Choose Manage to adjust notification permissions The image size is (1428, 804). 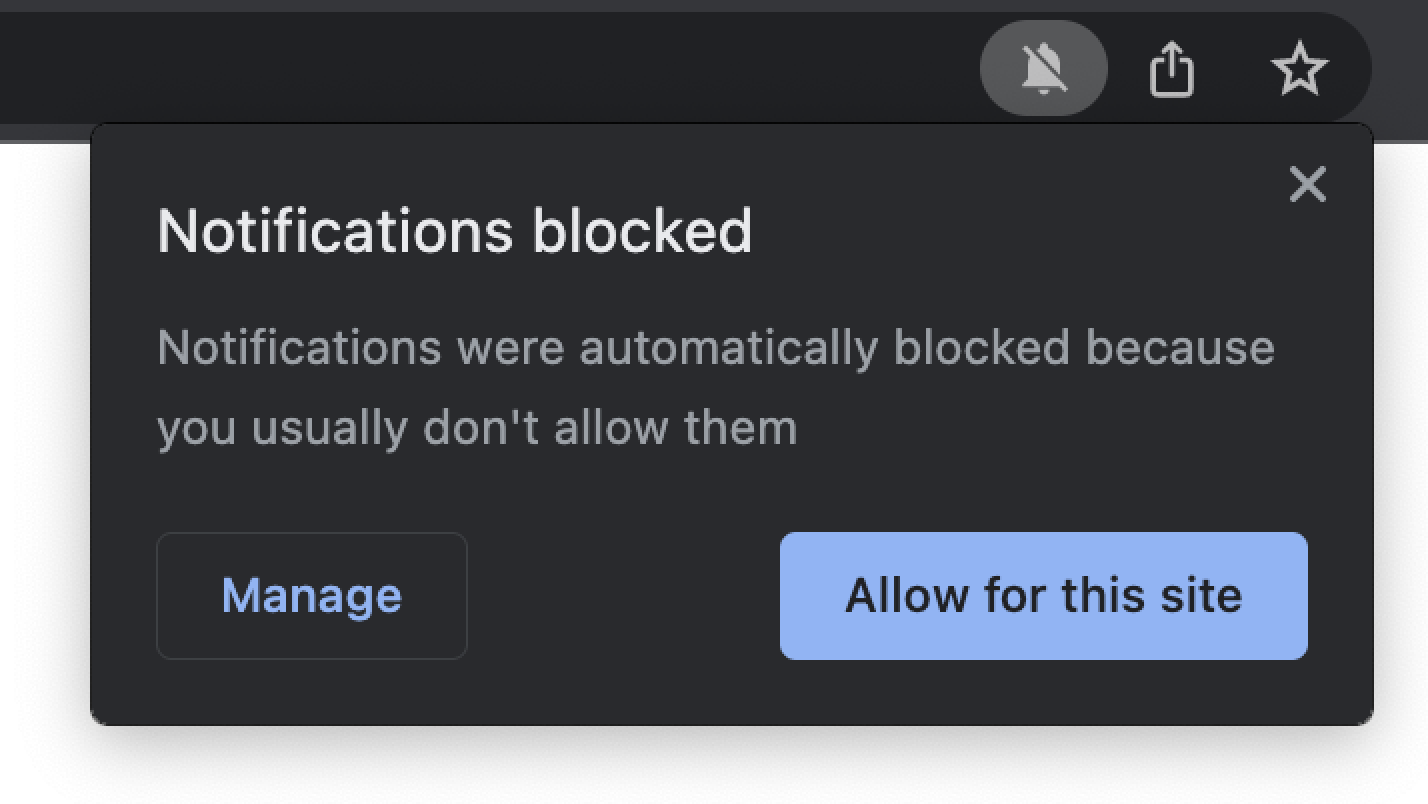click(x=311, y=595)
